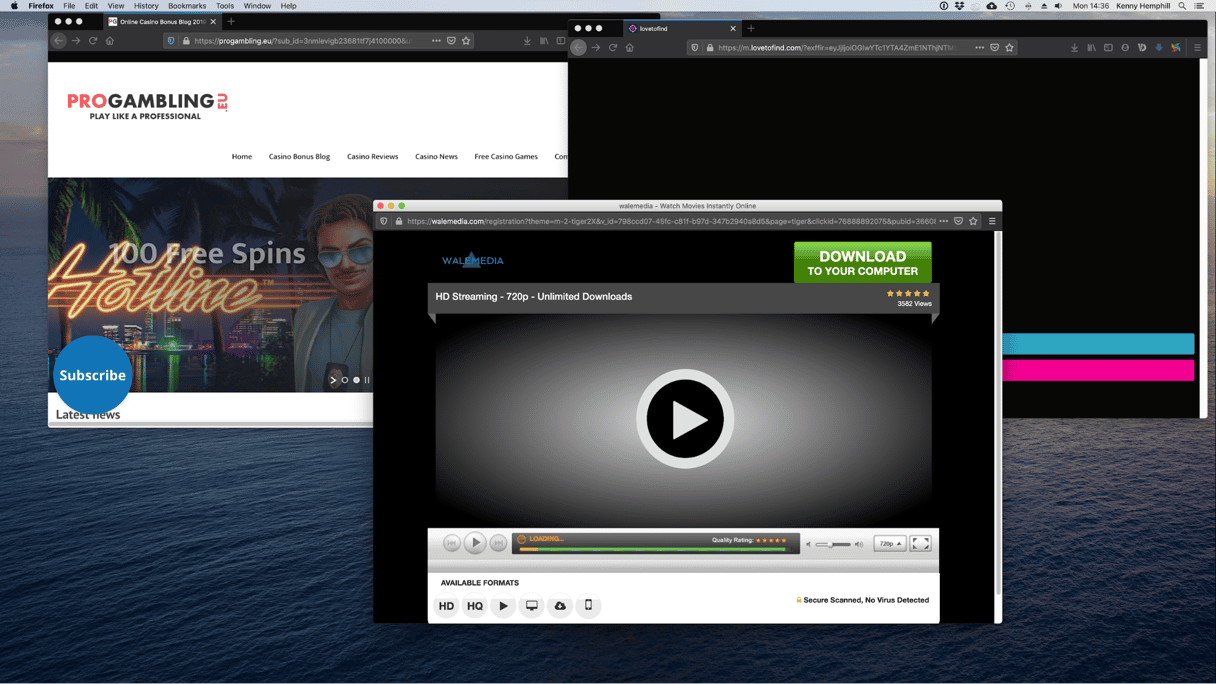Bookmark the Progambling page with star
Screen dimensions: 1216x684
click(466, 41)
